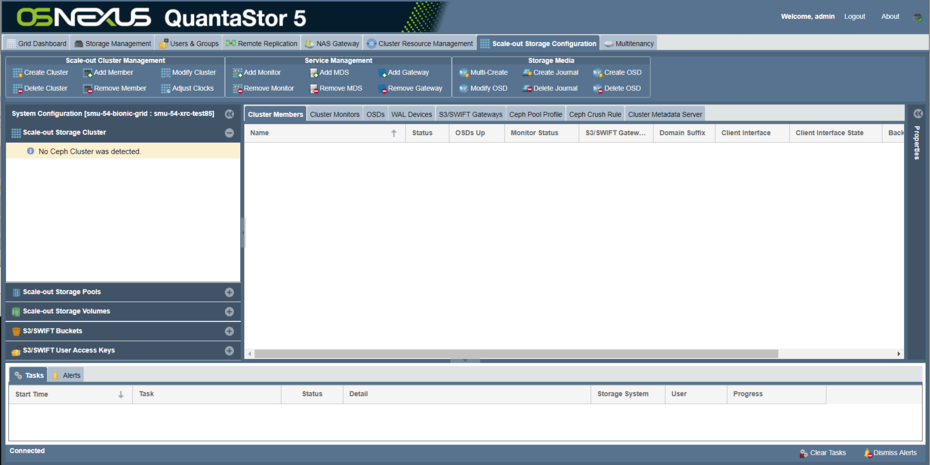Open the NAS Gateway tab
The width and height of the screenshot is (930, 465).
click(332, 43)
